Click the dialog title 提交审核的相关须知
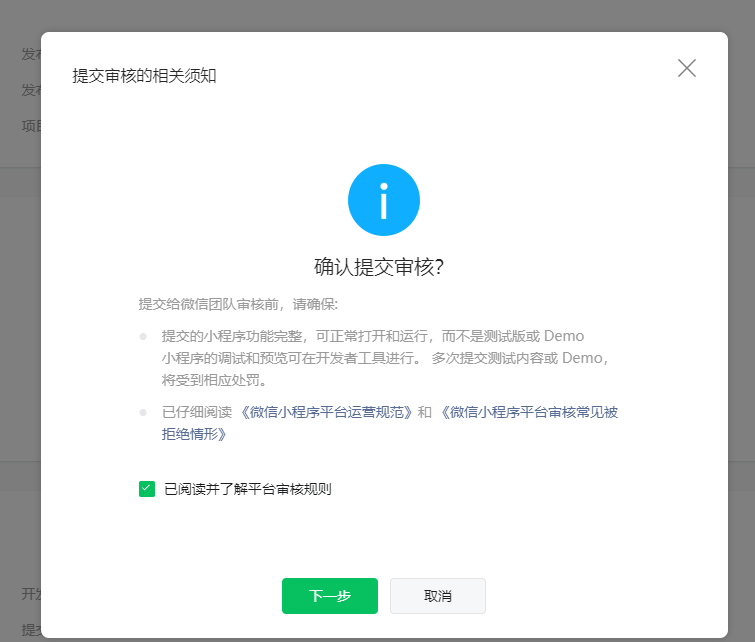Screen dimensions: 755x642 (144, 76)
